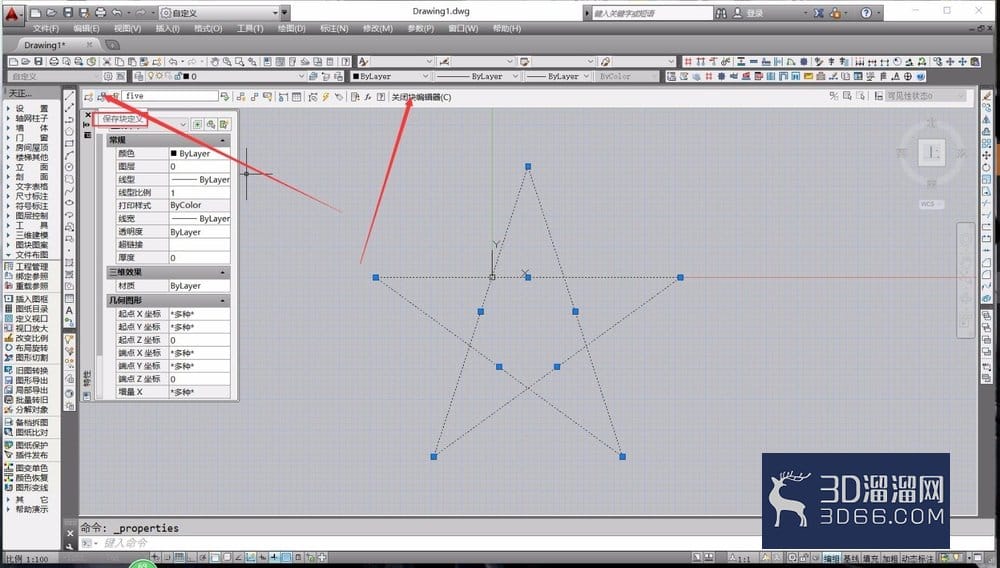Click the new drawing tab button beside Drawing1
1000x568 pixels.
point(112,45)
